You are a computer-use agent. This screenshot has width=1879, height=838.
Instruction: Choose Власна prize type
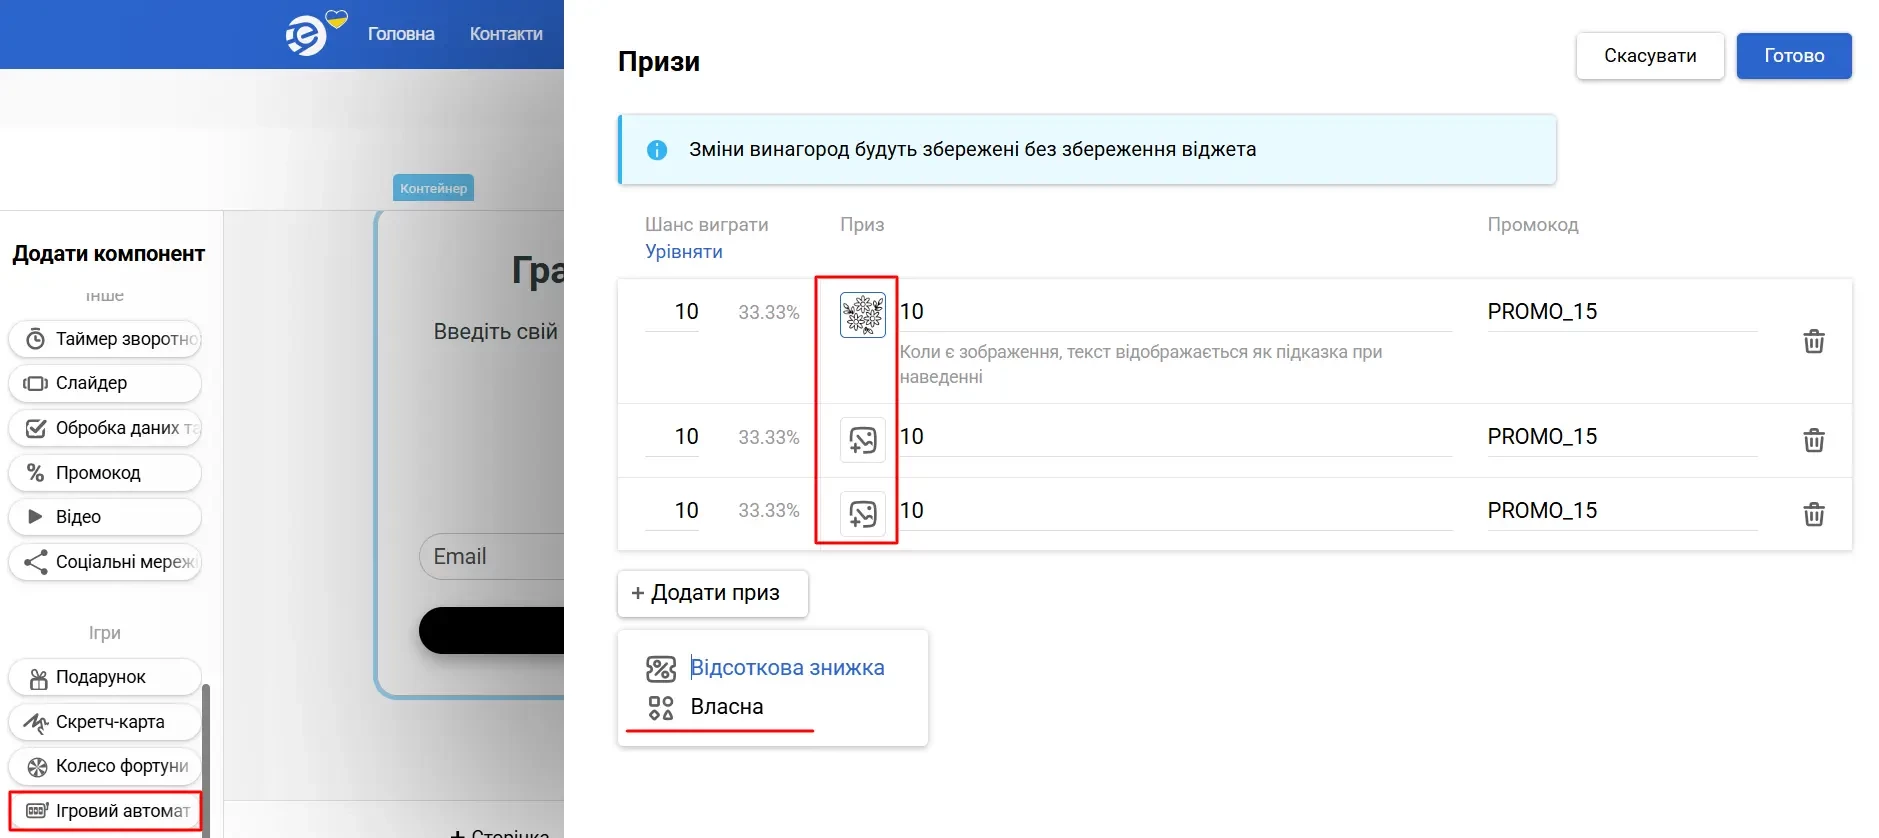[726, 707]
